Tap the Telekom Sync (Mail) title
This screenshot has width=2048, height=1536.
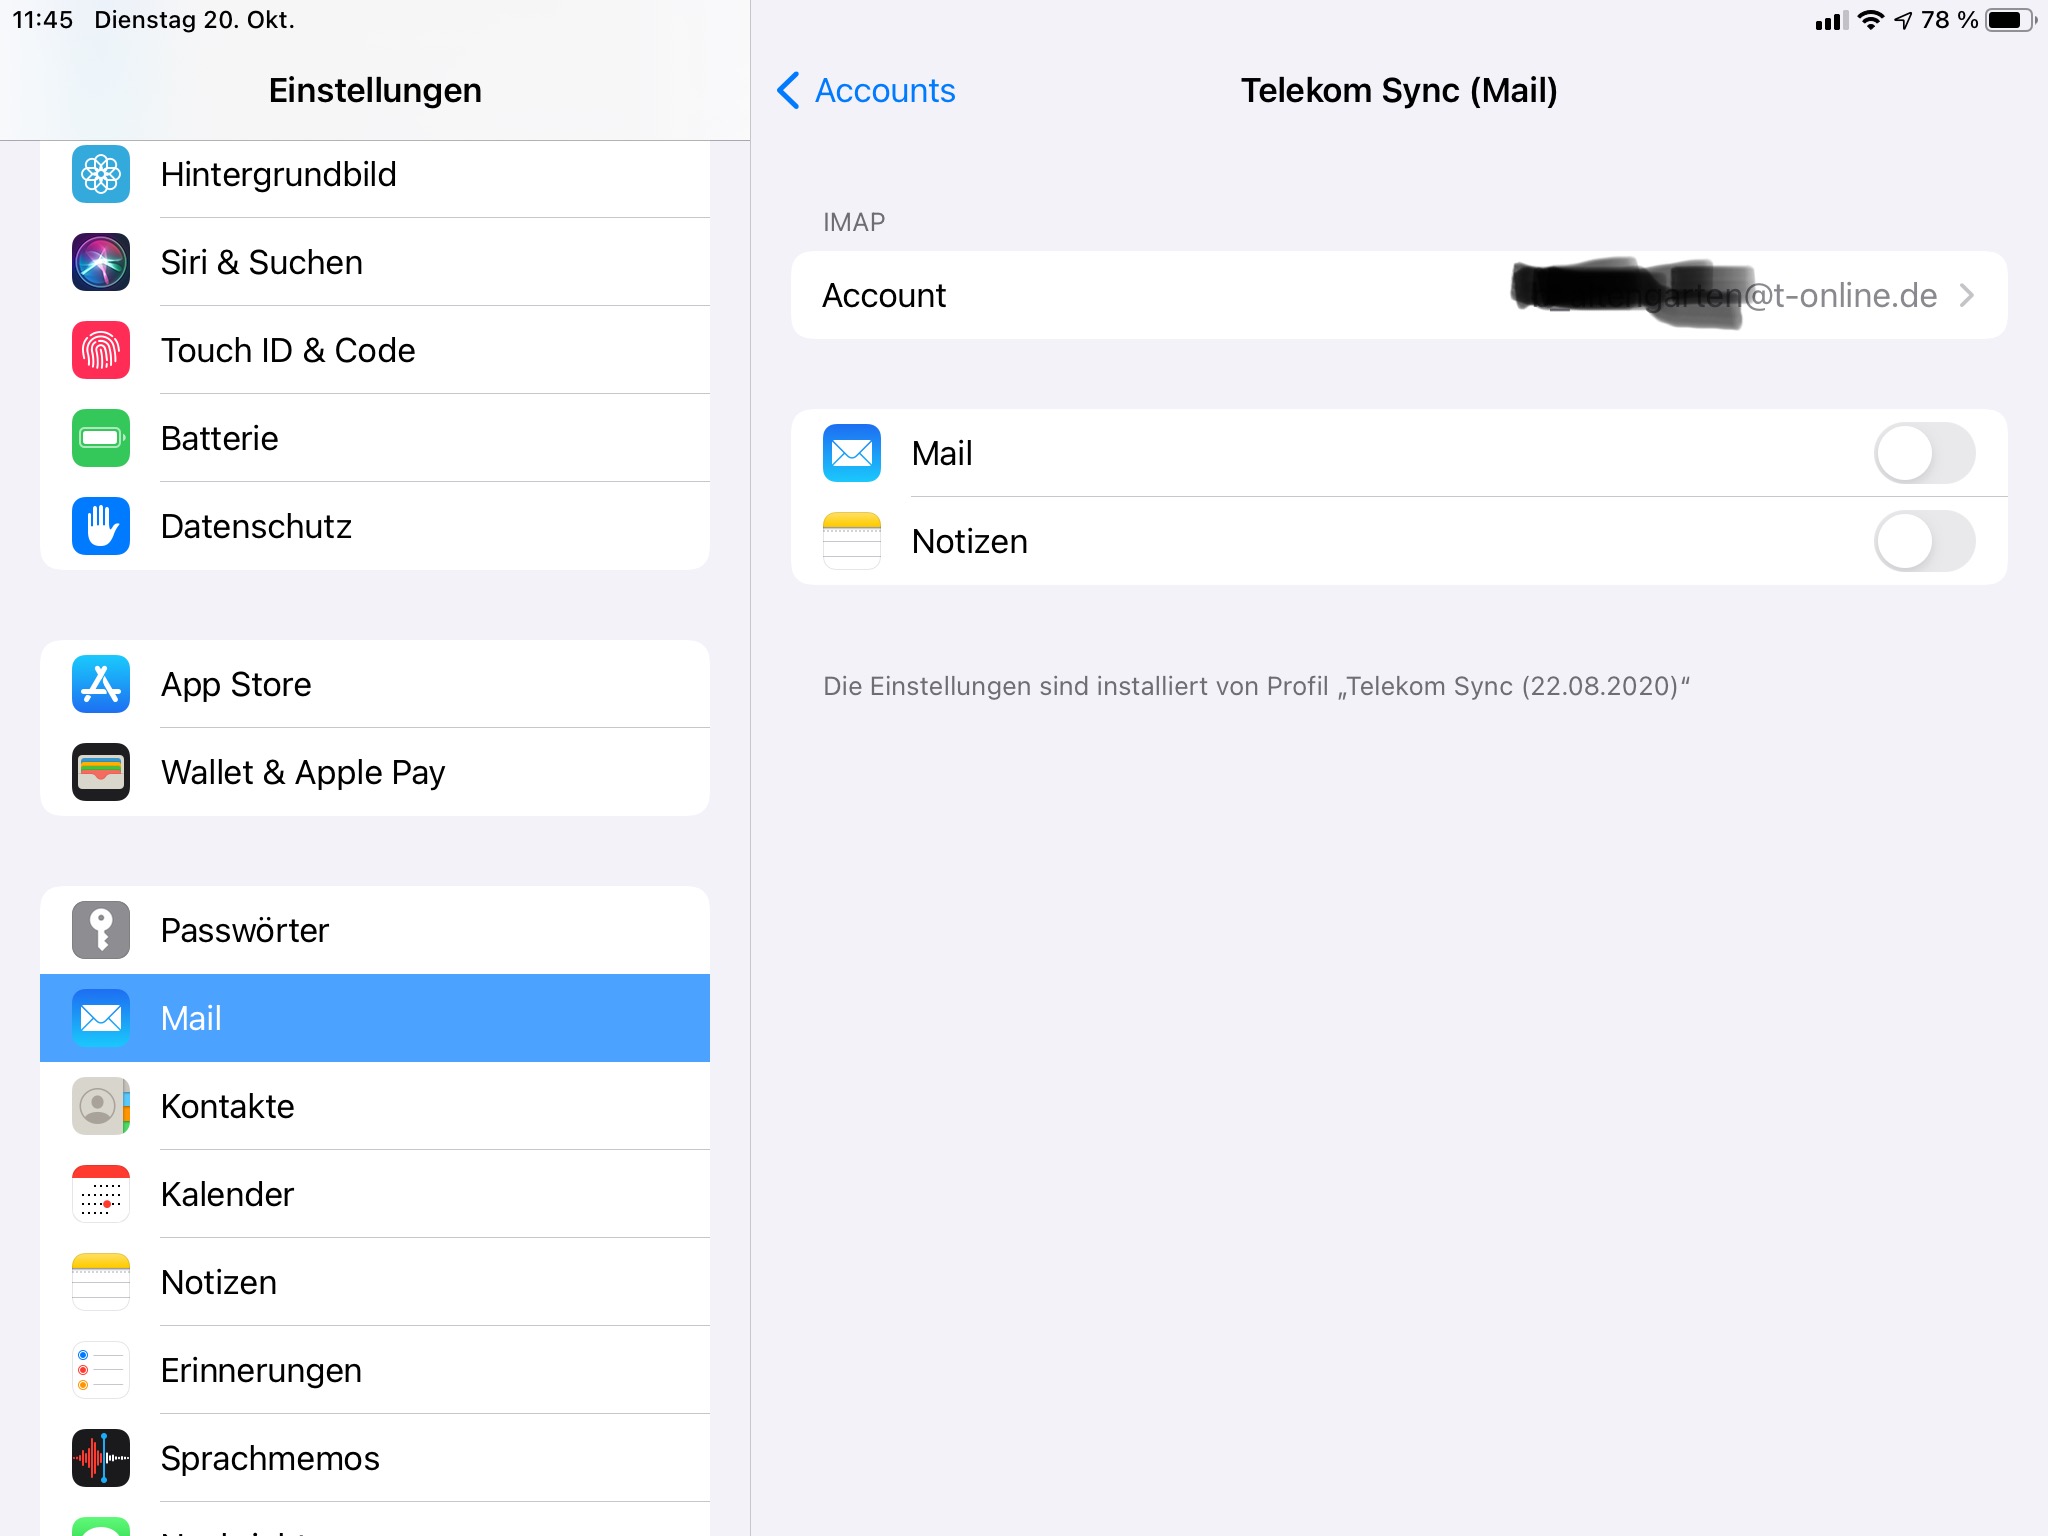[1399, 90]
